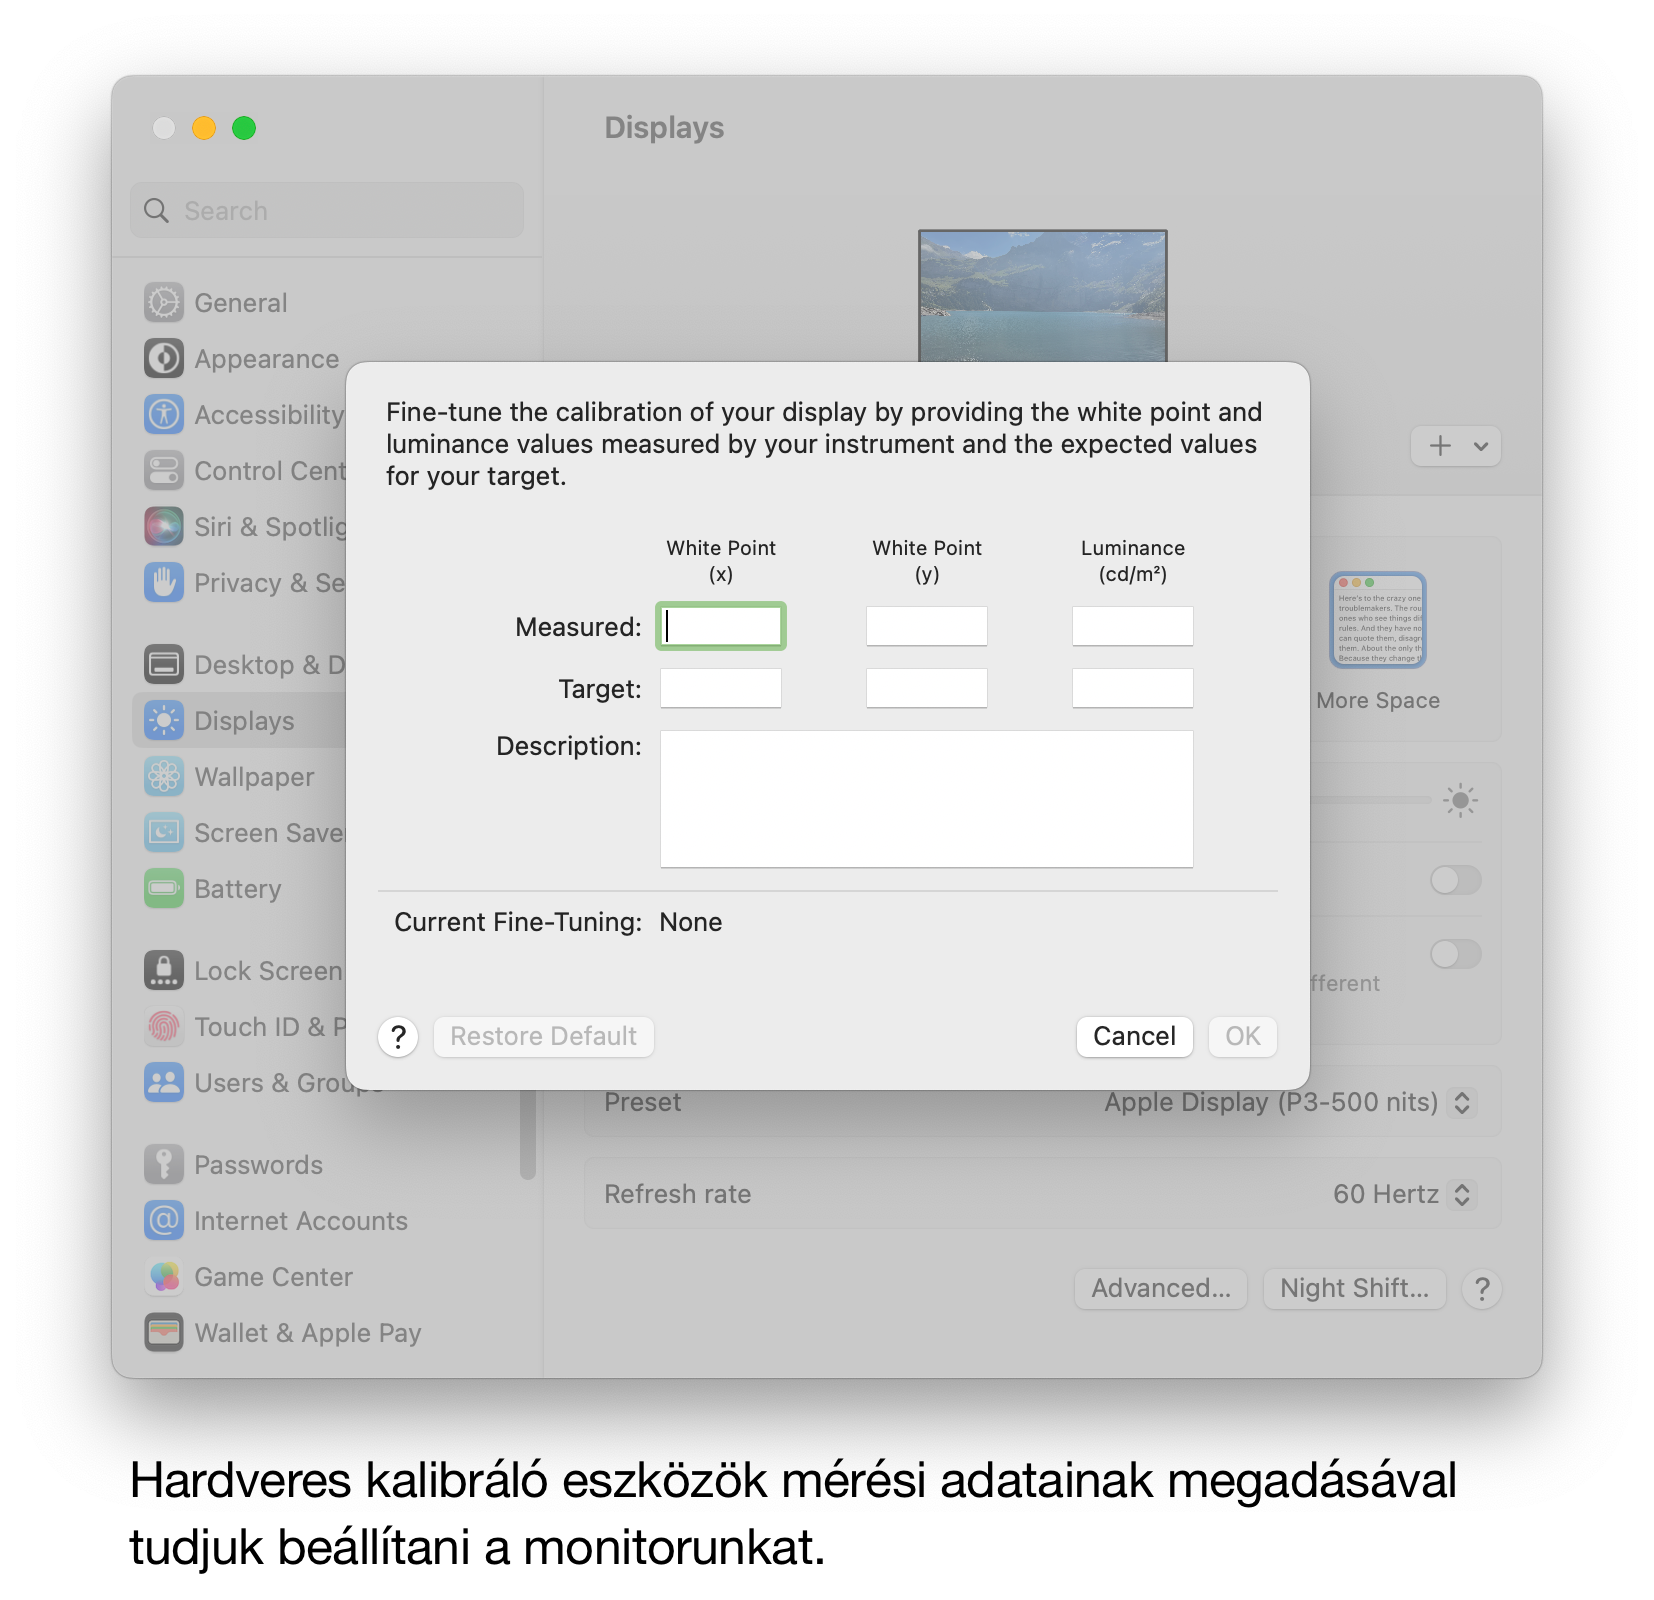Select Touch ID fingerprint icon
Screen dimensions: 1654x1600
[x=164, y=1026]
